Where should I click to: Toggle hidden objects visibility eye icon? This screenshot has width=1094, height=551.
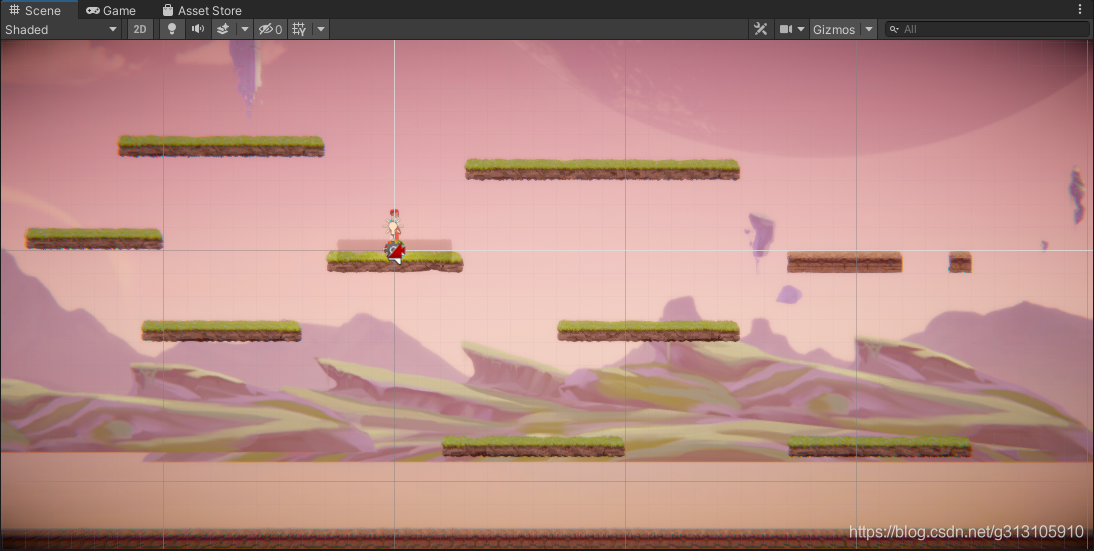pos(270,29)
